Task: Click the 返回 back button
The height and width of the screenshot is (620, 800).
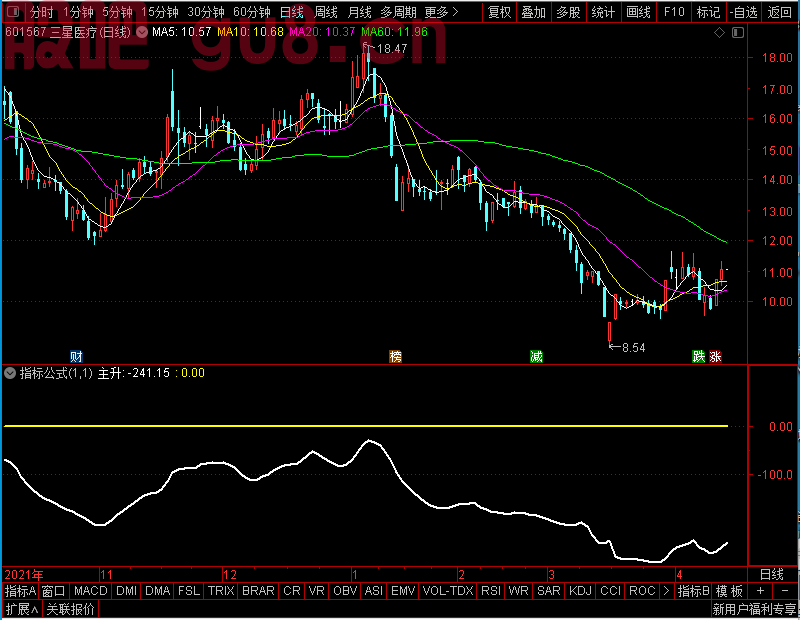Action: 779,12
